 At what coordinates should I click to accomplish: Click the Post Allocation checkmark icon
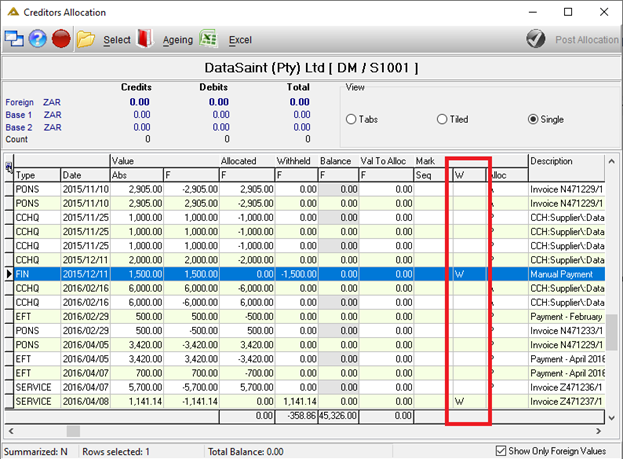point(536,39)
